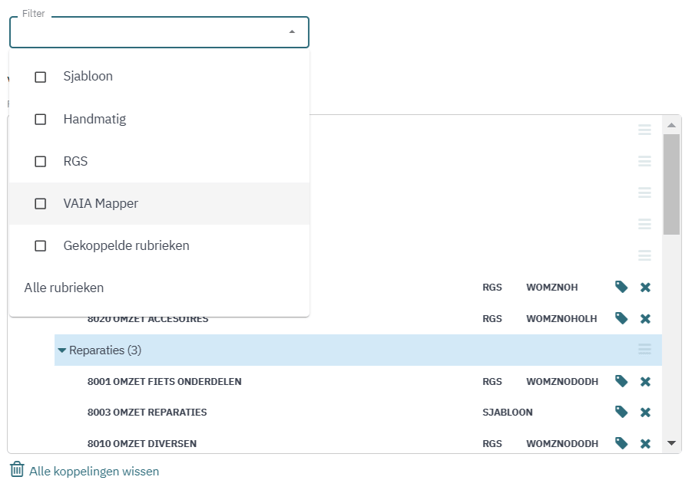This screenshot has width=688, height=490.
Task: Check the Sjabloon filter checkbox
Action: point(41,77)
